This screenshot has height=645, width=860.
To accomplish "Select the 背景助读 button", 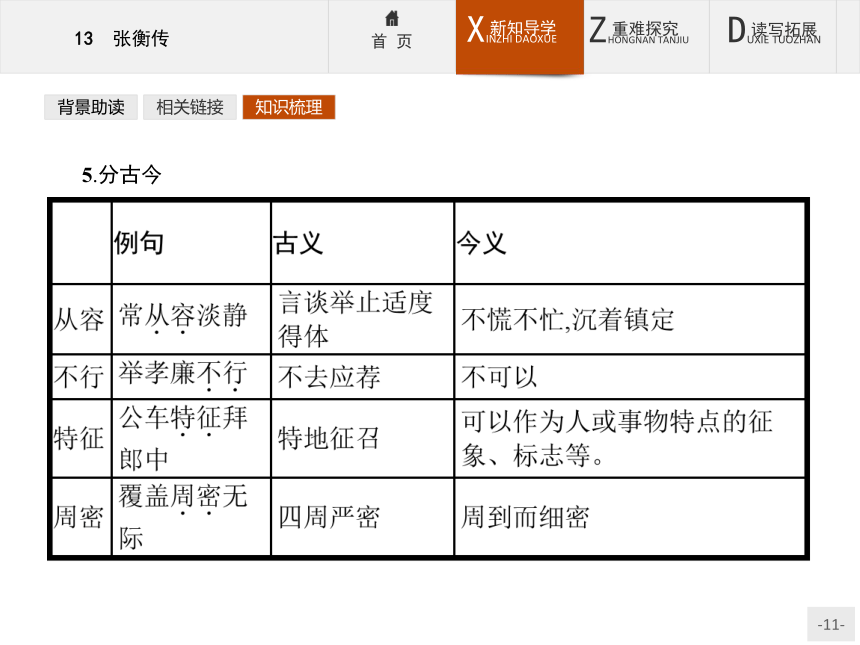I will 91,107.
